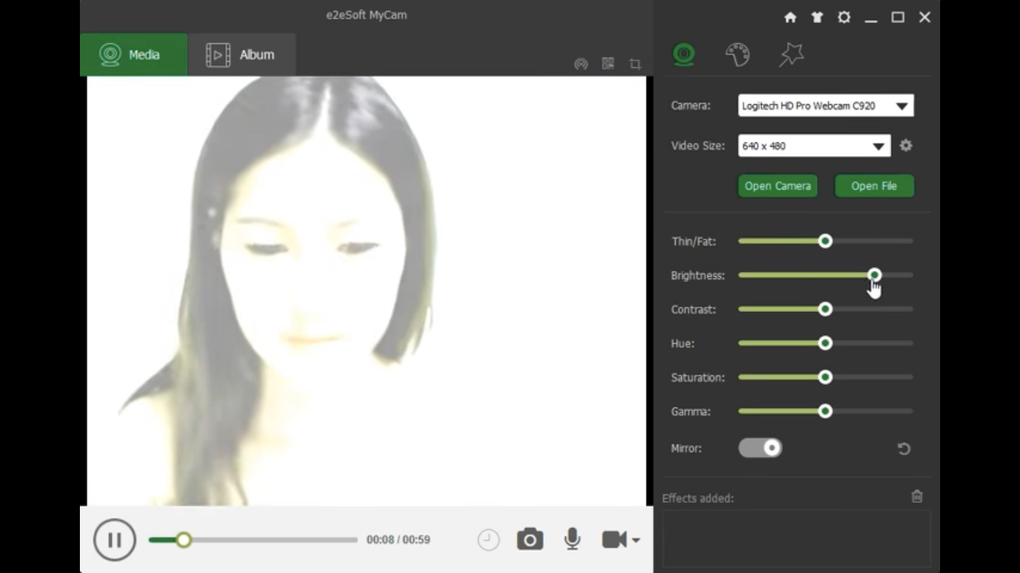
Task: Select the Media tab
Action: coord(133,55)
